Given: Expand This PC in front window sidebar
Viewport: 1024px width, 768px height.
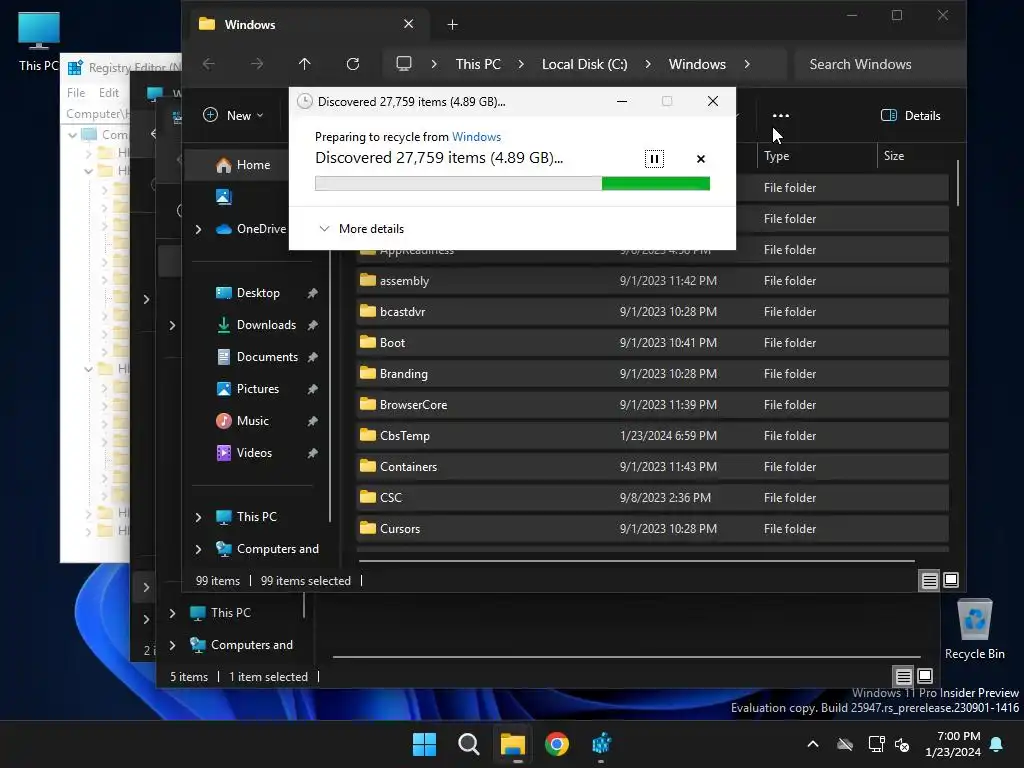Looking at the screenshot, I should point(199,517).
